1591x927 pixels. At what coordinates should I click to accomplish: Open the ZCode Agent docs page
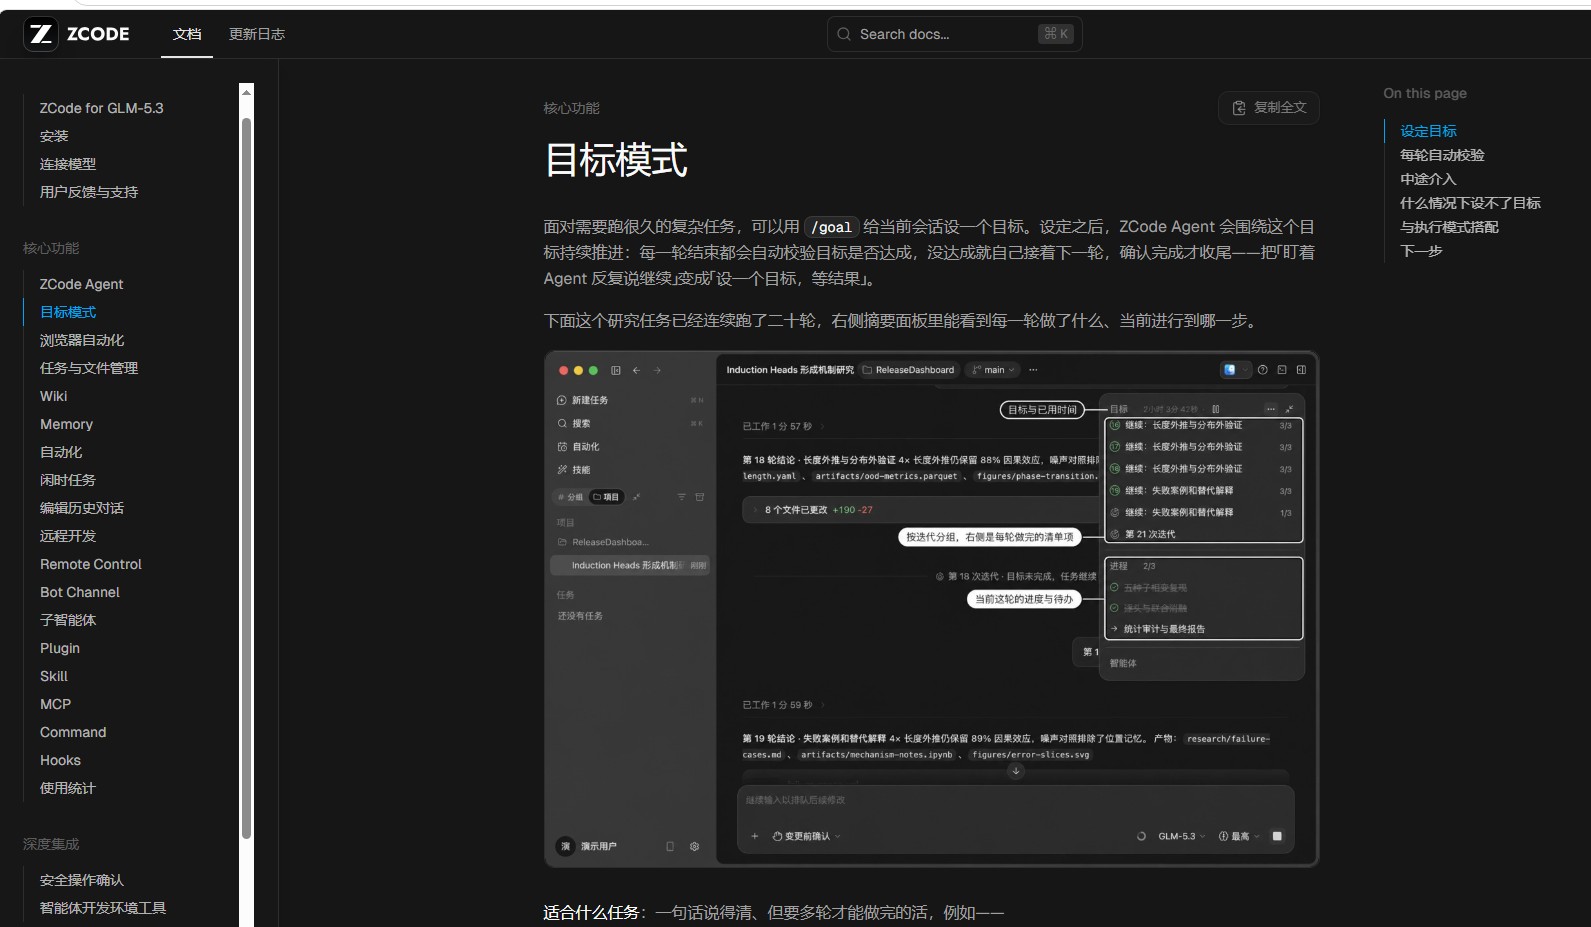tap(81, 284)
